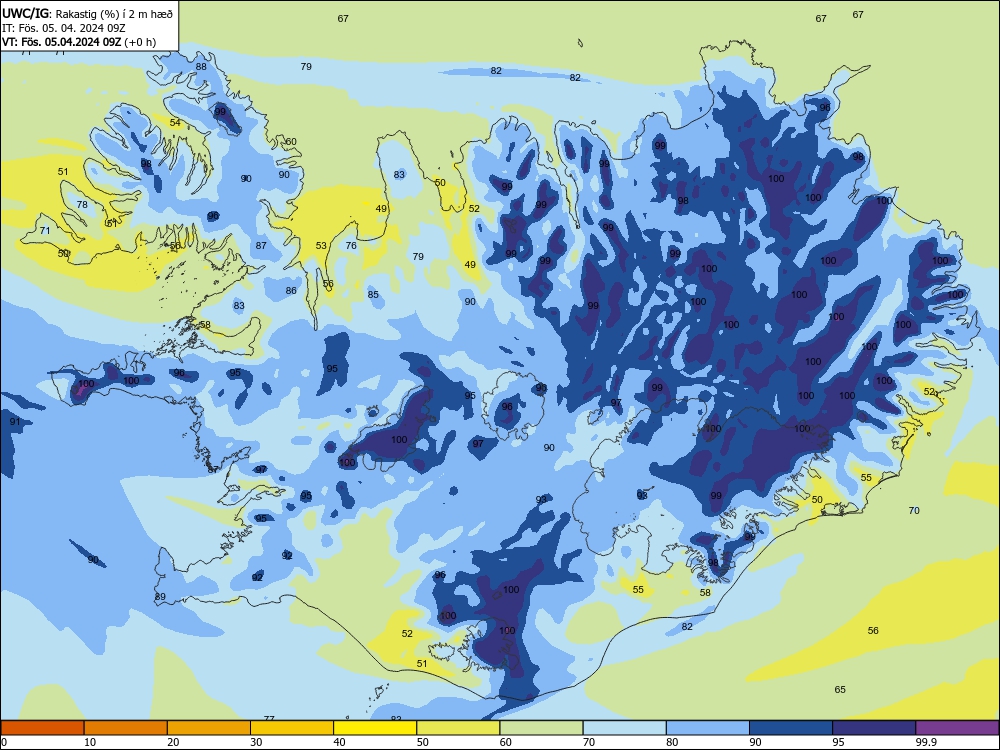Pick the yellow-green 50–60 legend segment
This screenshot has height=750, width=1000.
coord(458,728)
